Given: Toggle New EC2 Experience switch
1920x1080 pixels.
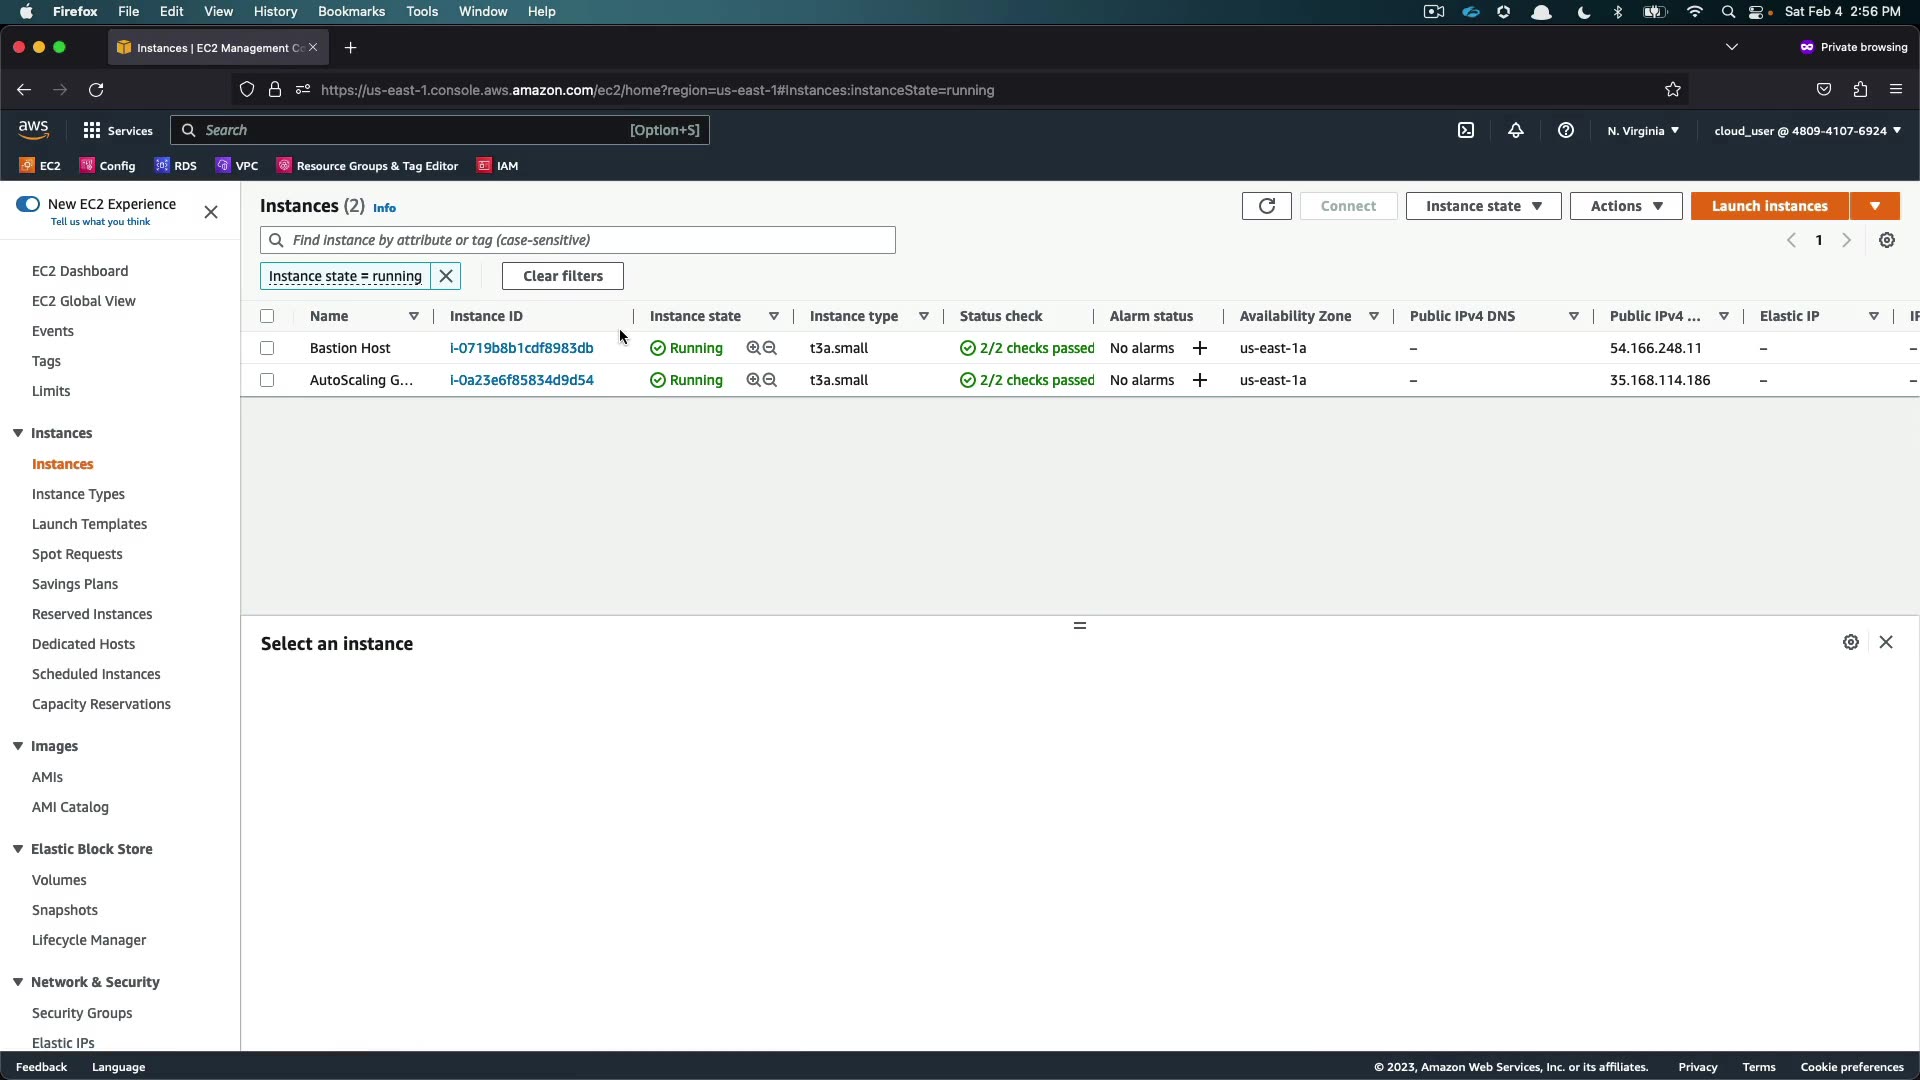Looking at the screenshot, I should tap(28, 204).
